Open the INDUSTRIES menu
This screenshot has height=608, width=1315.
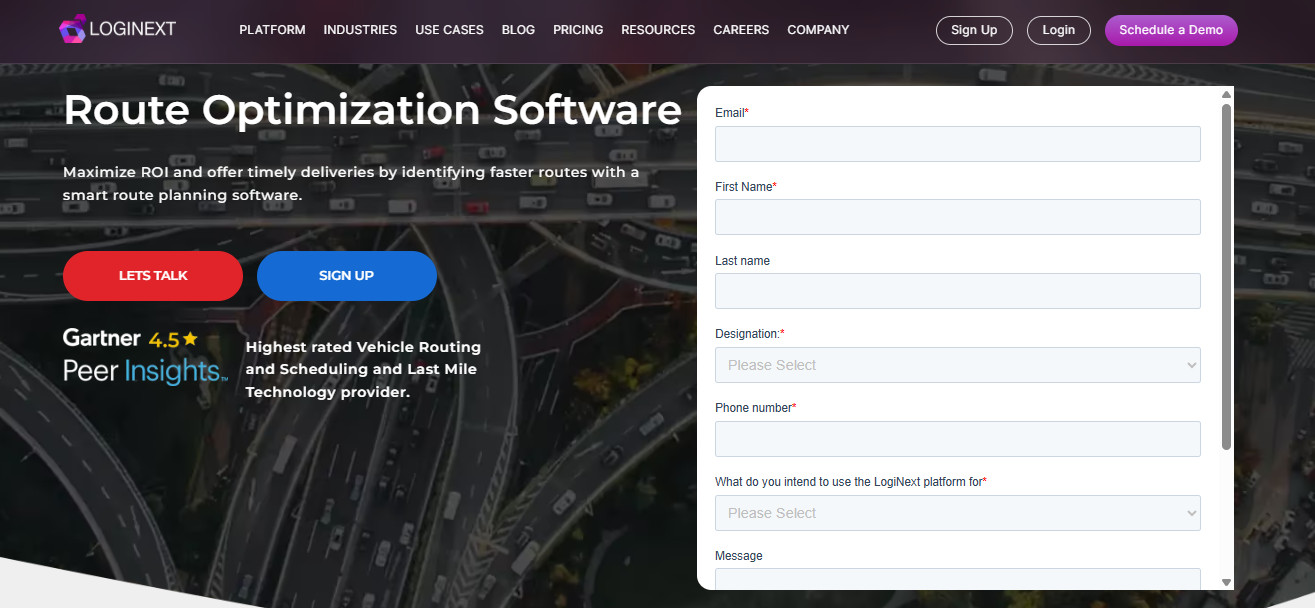pyautogui.click(x=360, y=30)
